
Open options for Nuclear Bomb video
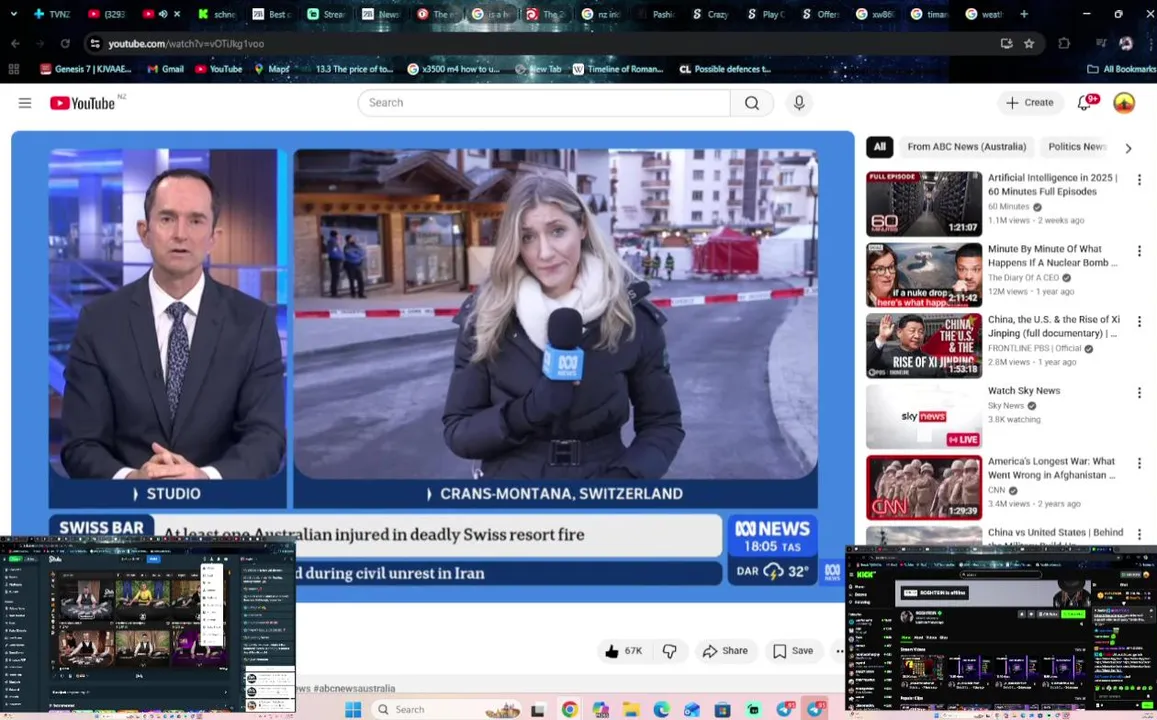(x=1139, y=251)
